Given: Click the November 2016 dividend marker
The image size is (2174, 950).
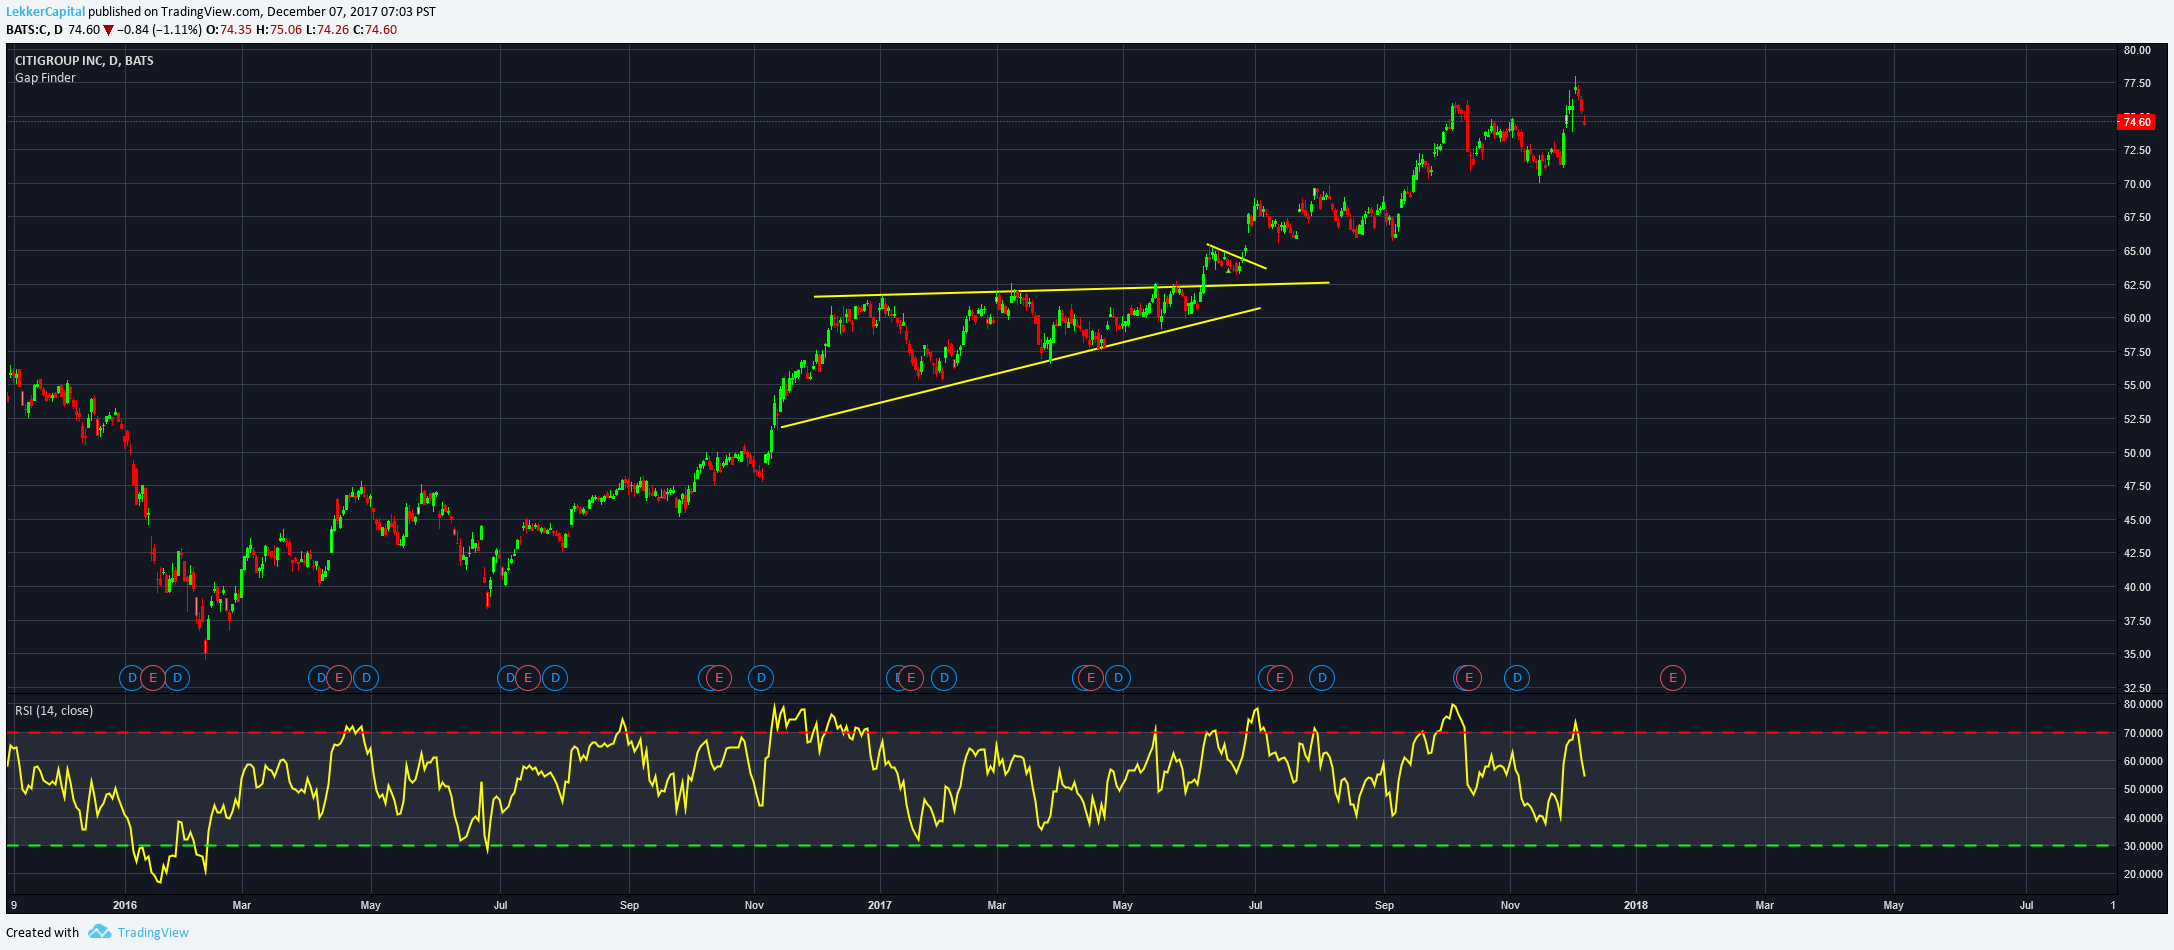Looking at the screenshot, I should pos(761,678).
